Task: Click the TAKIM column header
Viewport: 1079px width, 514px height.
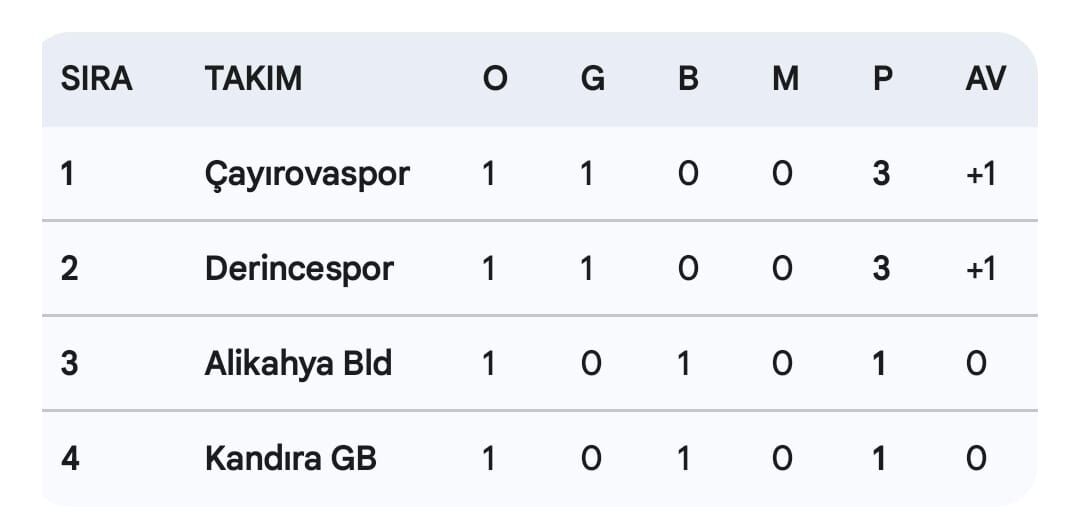Action: point(253,79)
